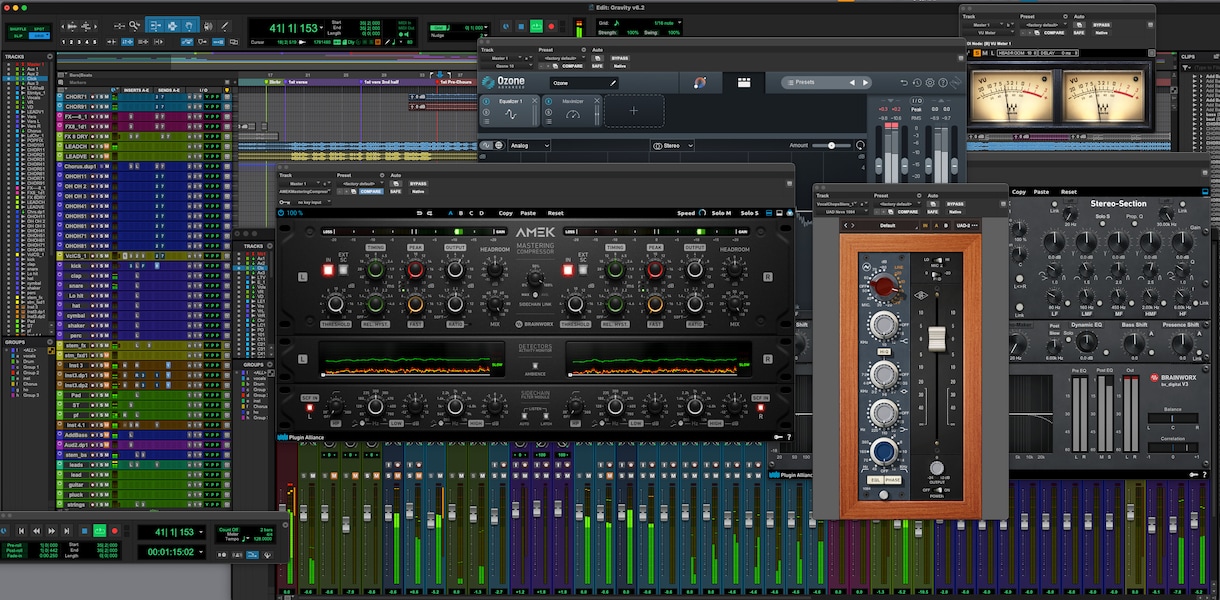Viewport: 1220px width, 600px height.
Task: Open Ozone help question mark icon
Action: 943,83
